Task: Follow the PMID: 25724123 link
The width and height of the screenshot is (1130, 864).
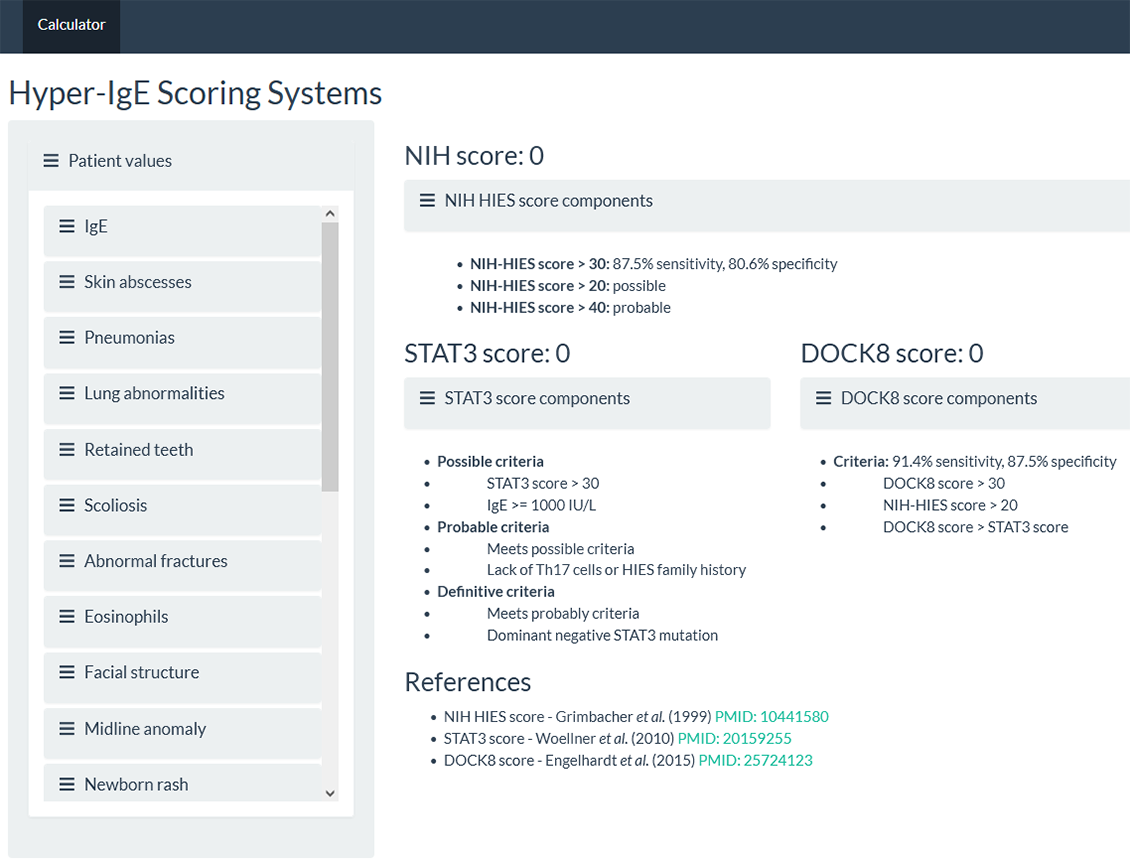Action: pyautogui.click(x=755, y=761)
